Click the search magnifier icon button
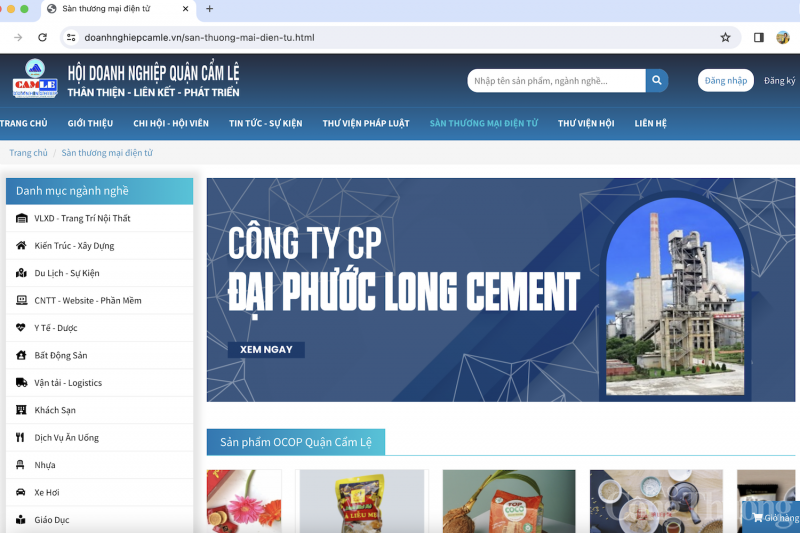Image resolution: width=800 pixels, height=533 pixels. coord(657,81)
